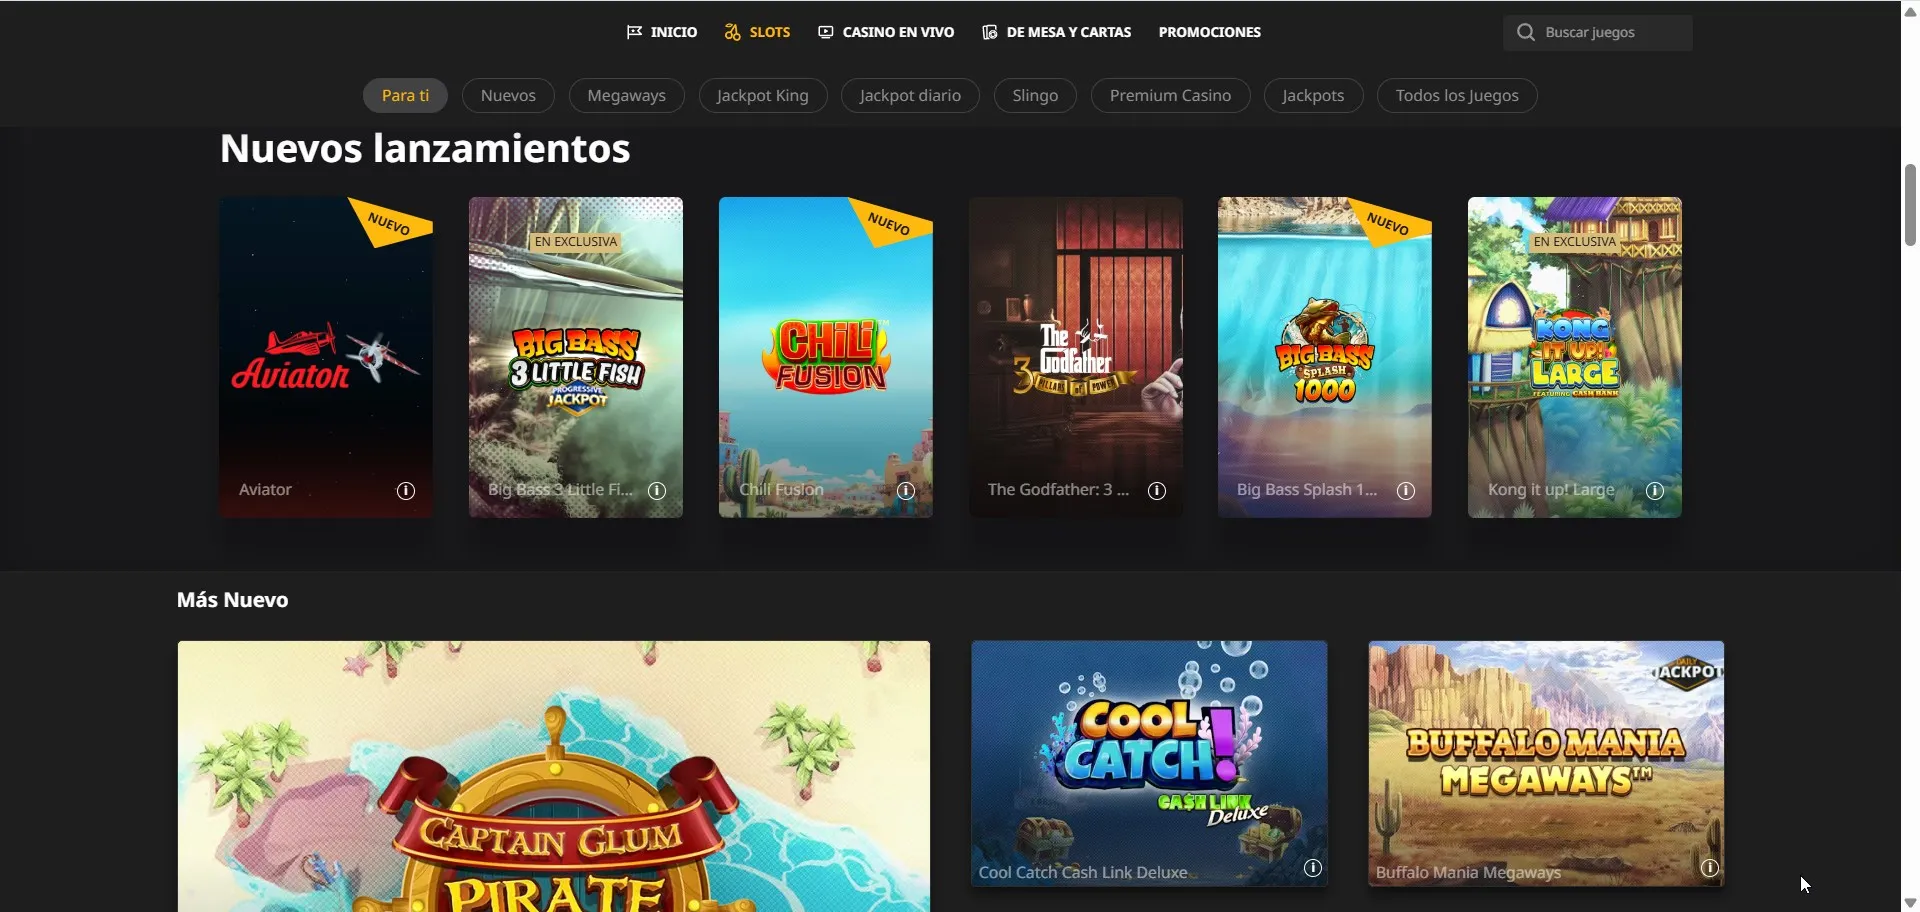
Task: Click info icon on Cool Catch Cash Link Deluxe
Action: 1313,868
